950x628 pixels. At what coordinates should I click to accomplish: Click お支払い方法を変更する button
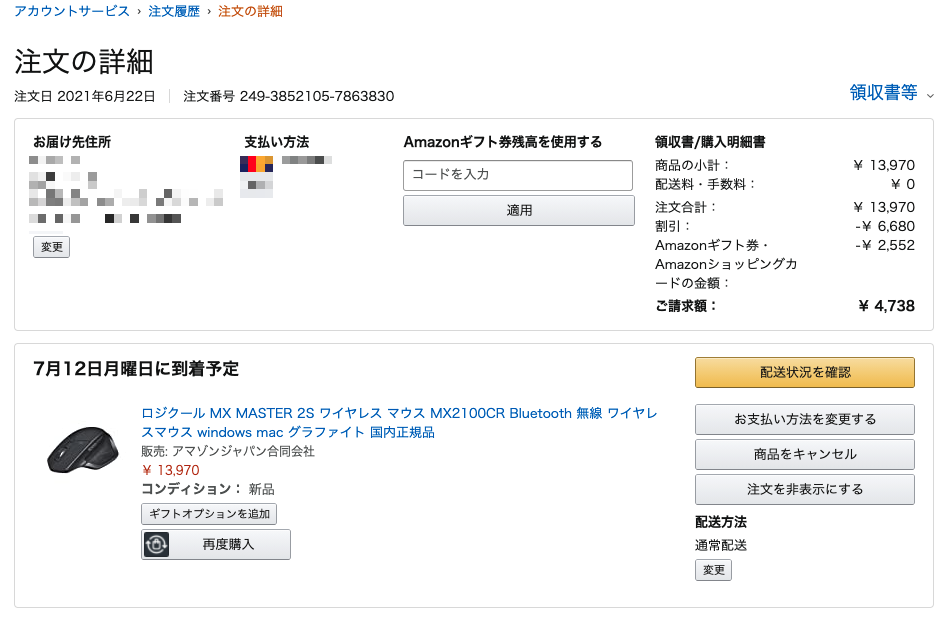[x=805, y=419]
